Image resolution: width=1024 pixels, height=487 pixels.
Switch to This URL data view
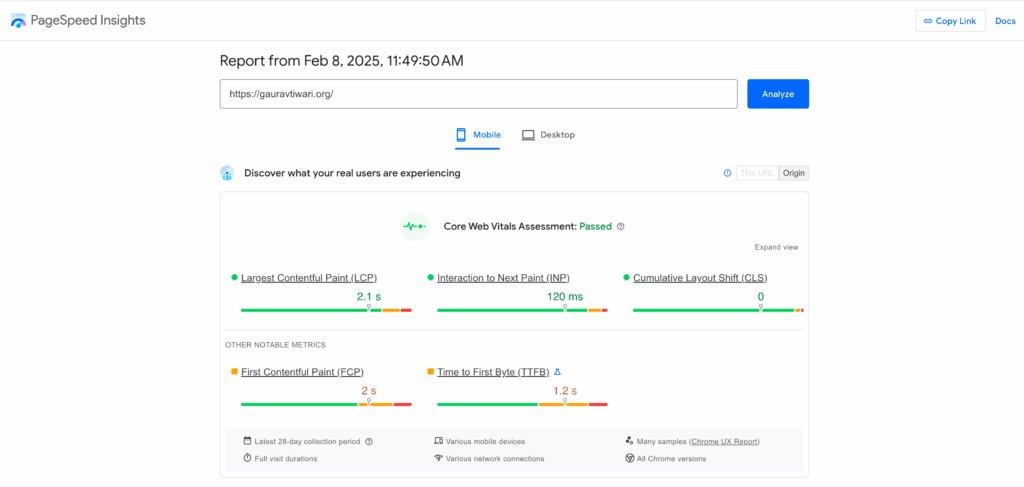(x=757, y=173)
